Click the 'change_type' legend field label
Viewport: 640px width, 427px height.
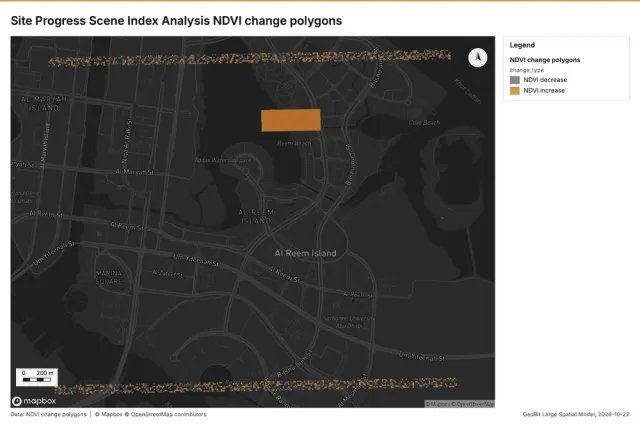click(527, 70)
